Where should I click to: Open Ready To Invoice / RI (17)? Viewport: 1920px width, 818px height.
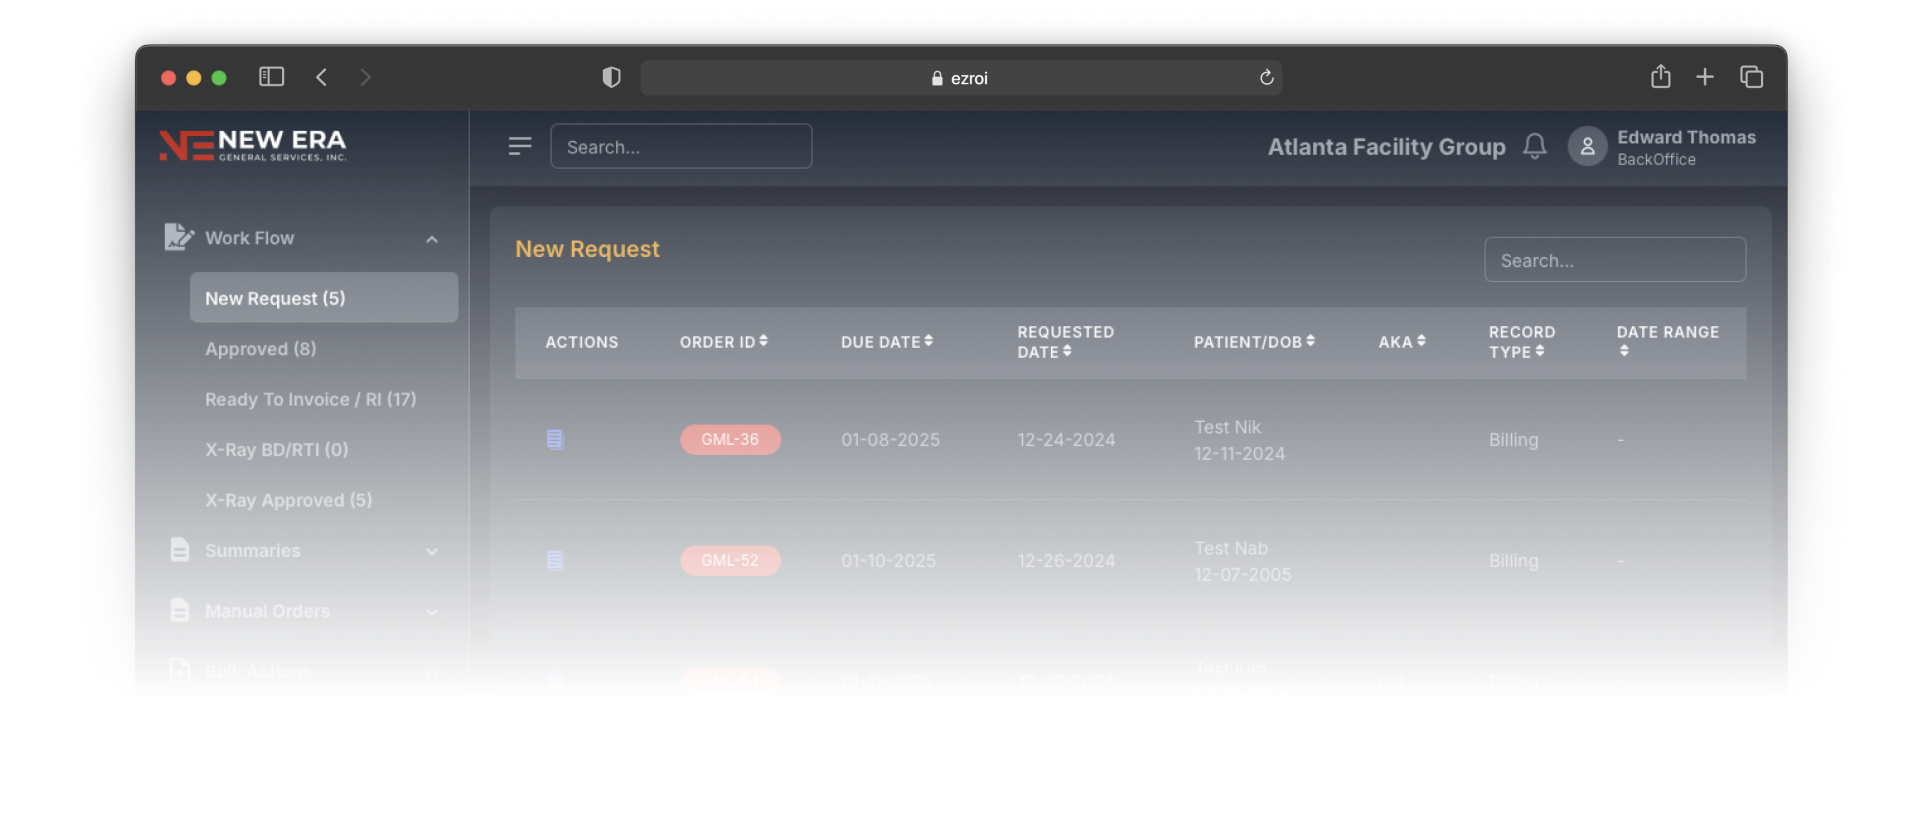click(310, 399)
